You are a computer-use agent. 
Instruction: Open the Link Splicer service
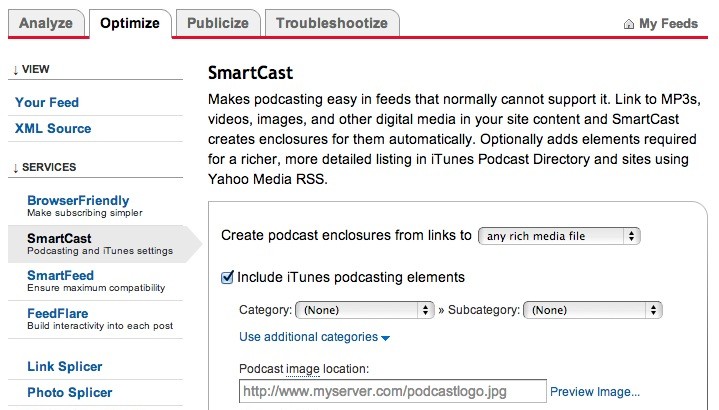(x=65, y=367)
